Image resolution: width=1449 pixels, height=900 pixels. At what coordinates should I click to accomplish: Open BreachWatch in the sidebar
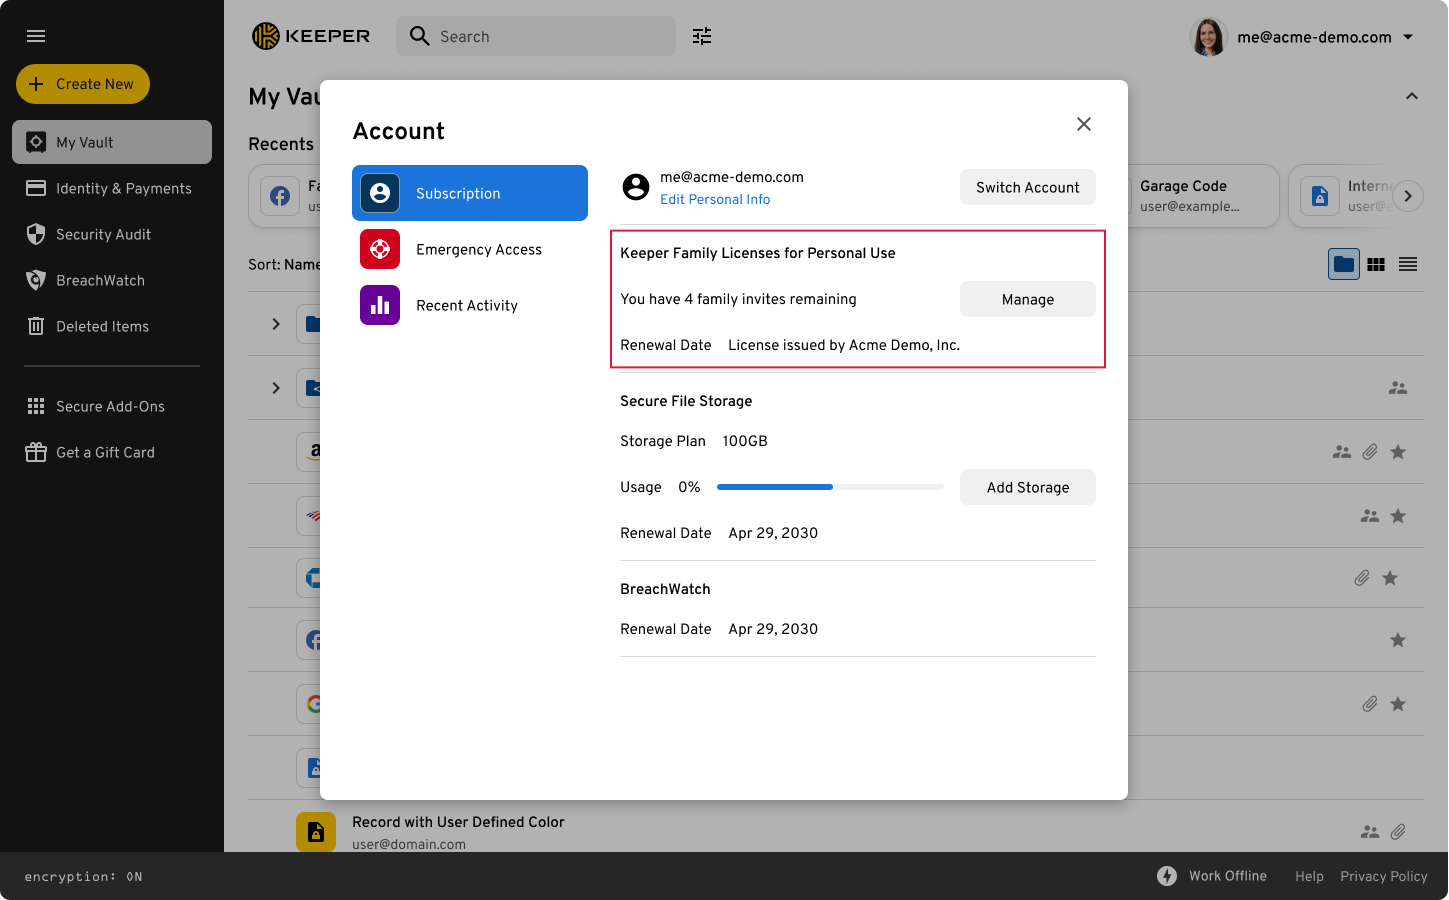[100, 280]
